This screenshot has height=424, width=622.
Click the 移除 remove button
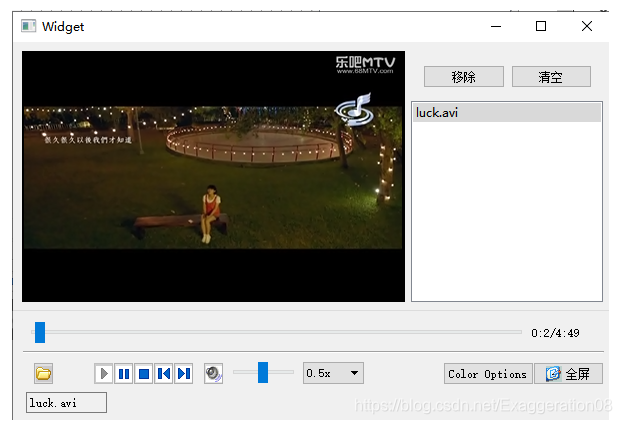tap(464, 77)
